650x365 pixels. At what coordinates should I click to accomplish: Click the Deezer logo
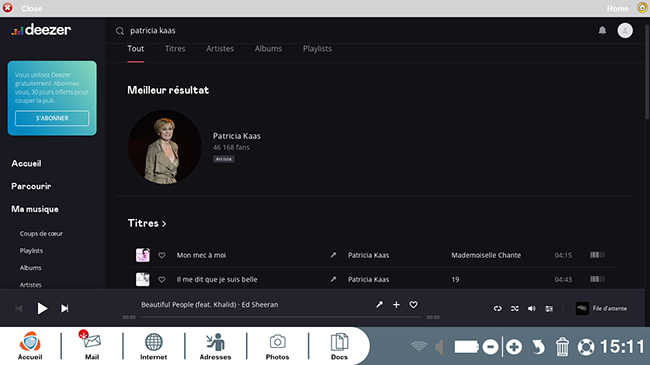point(41,30)
